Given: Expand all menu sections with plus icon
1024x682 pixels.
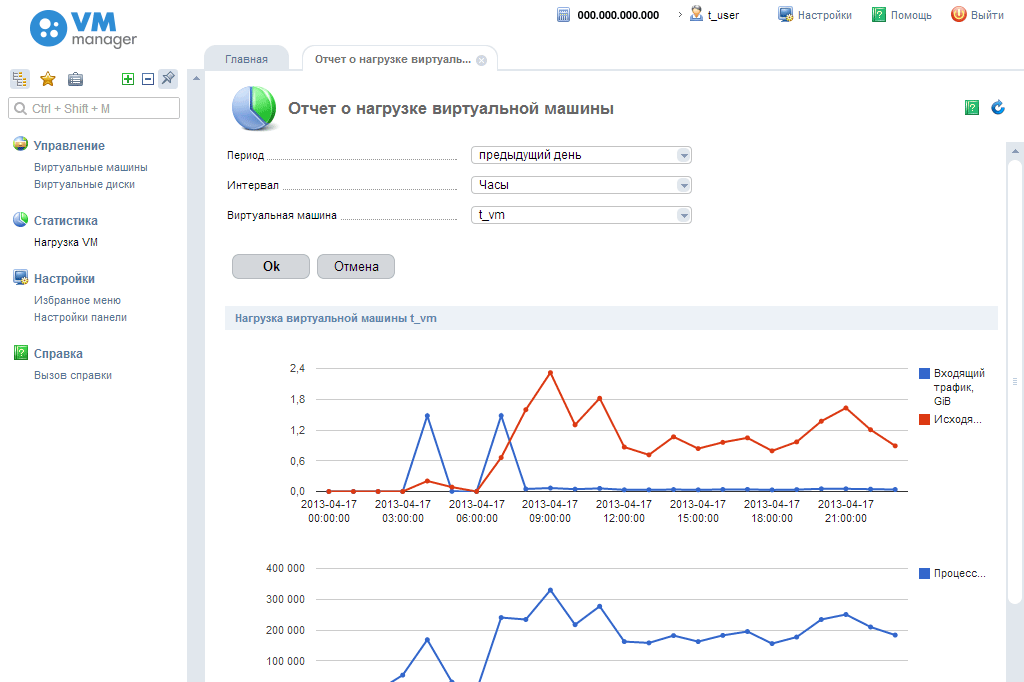Looking at the screenshot, I should 128,79.
